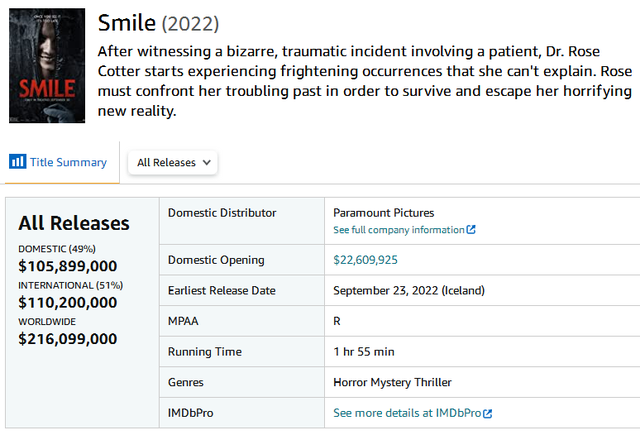640x435 pixels.
Task: Select the worldwide gross $216,099,000 figure
Action: click(68, 339)
